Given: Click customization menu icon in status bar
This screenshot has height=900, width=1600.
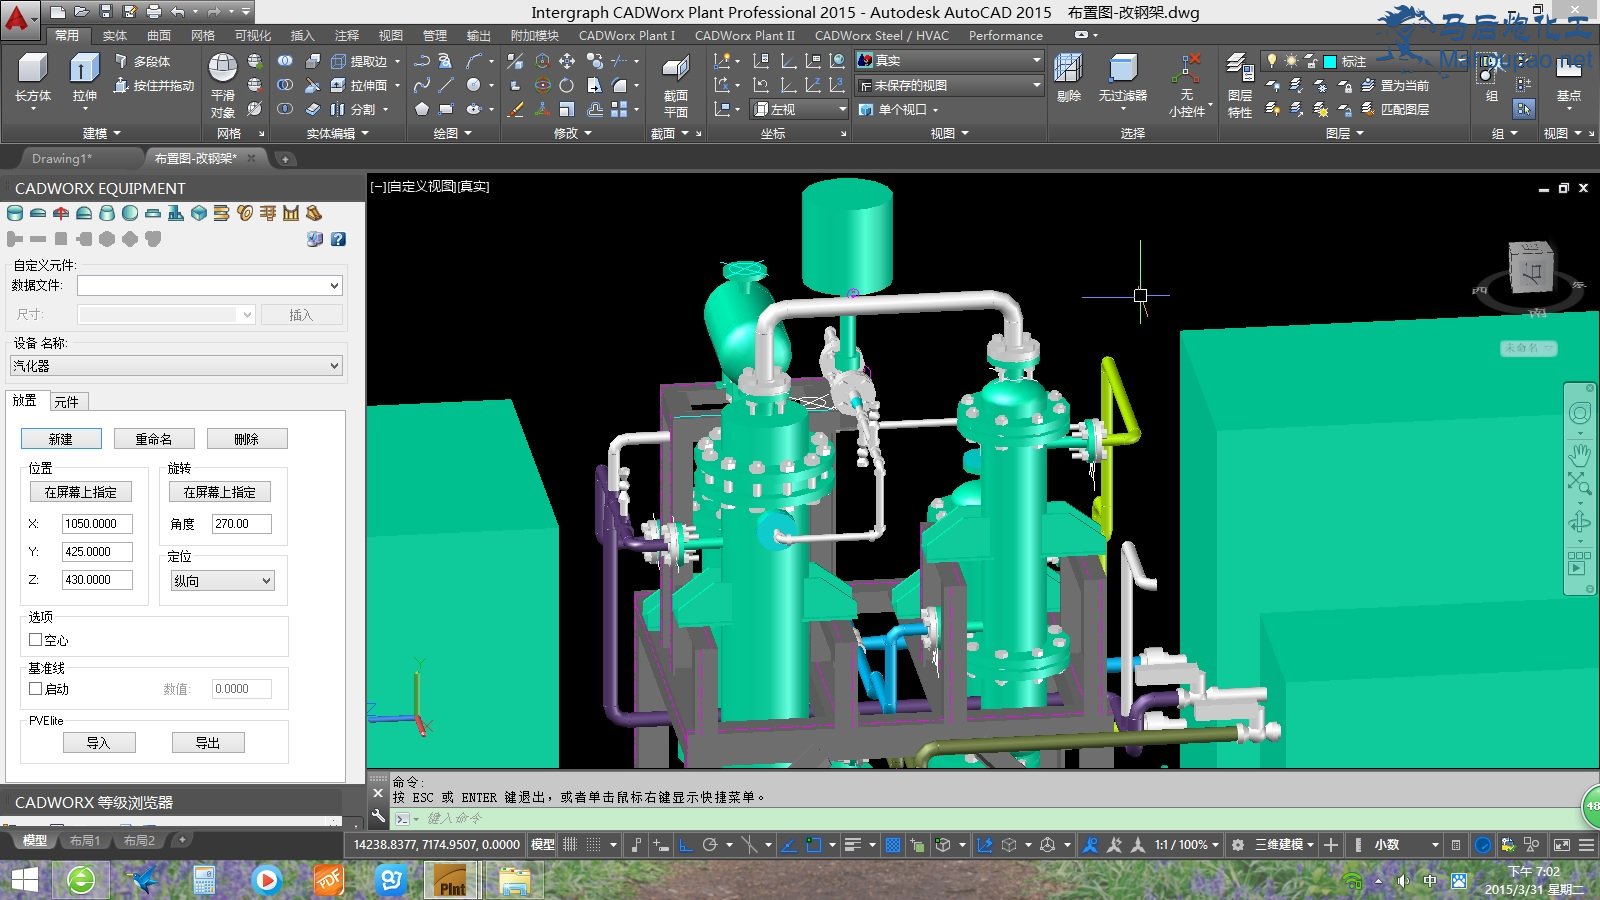Looking at the screenshot, I should point(1586,845).
